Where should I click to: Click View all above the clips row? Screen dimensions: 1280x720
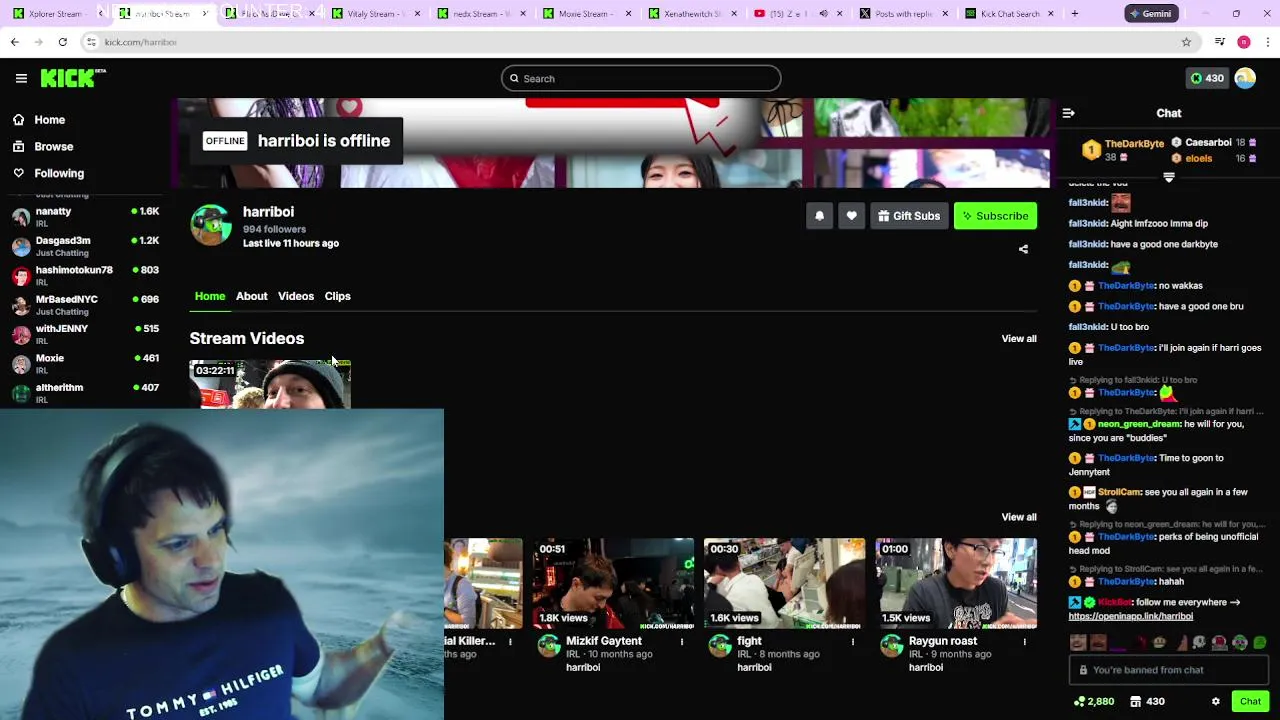1019,517
